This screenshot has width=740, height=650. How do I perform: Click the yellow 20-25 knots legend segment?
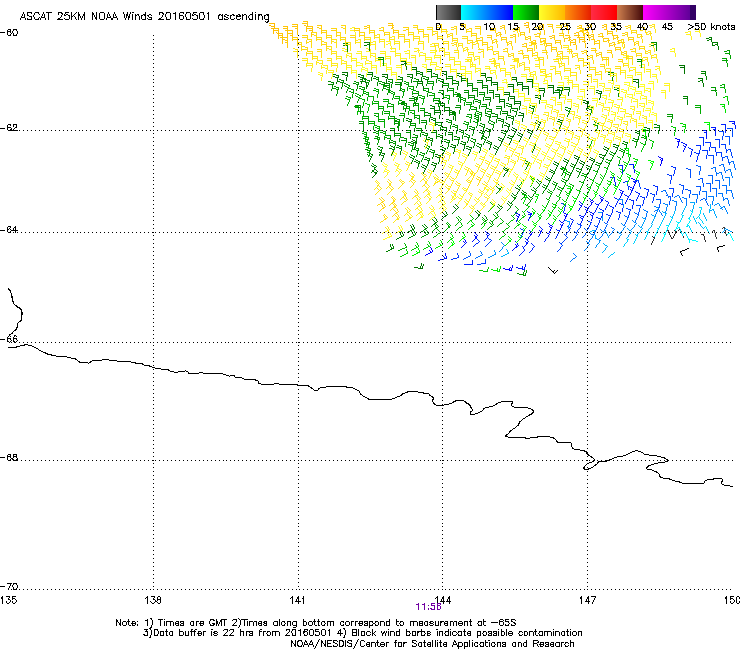(x=552, y=12)
